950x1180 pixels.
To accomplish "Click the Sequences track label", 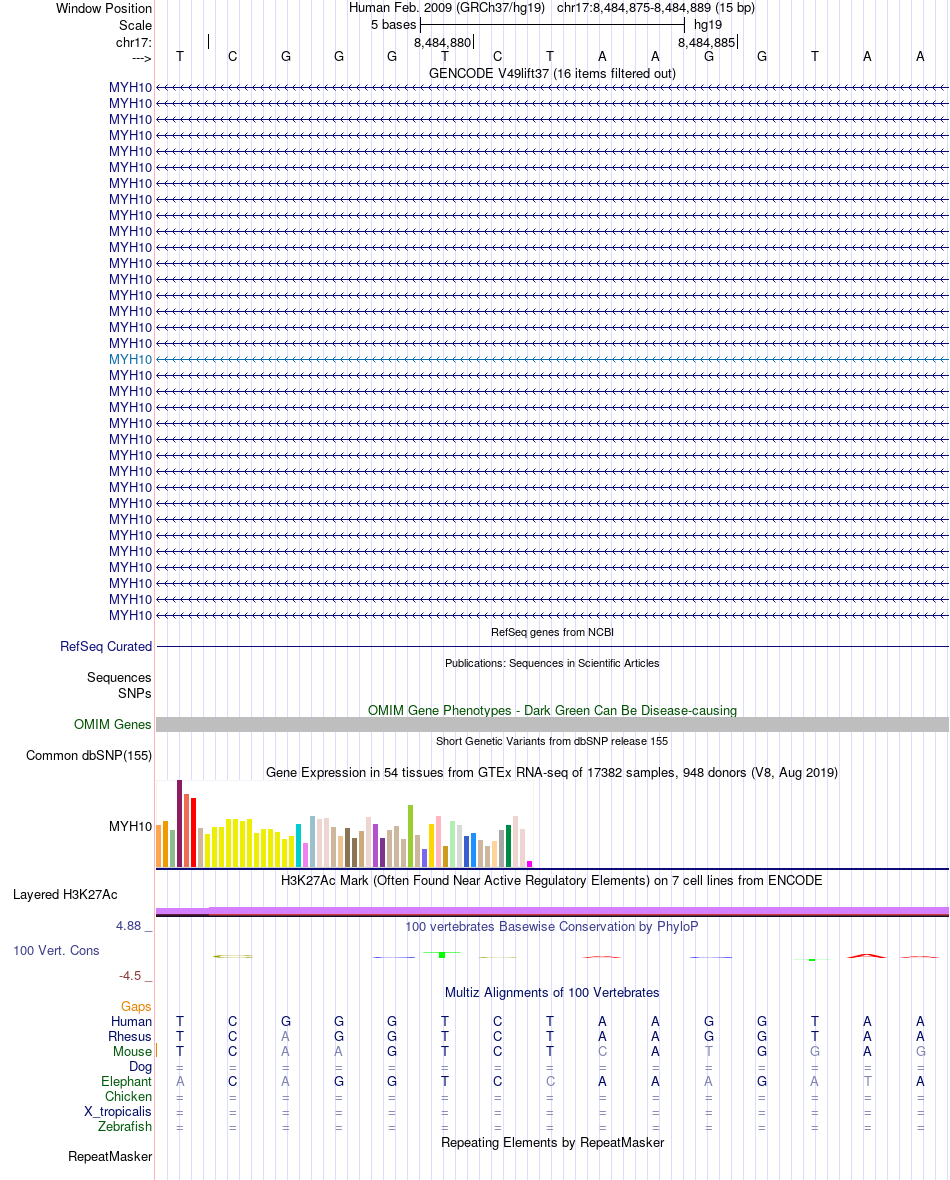I will pyautogui.click(x=119, y=677).
